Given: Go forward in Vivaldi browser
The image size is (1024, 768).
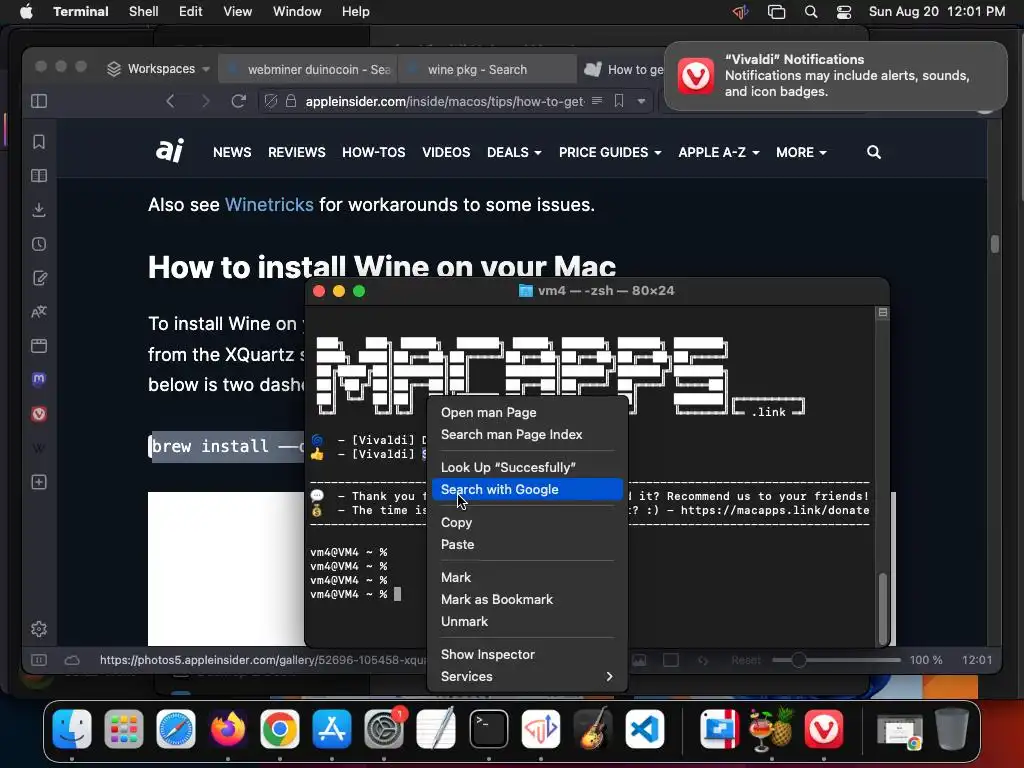Looking at the screenshot, I should click(x=205, y=101).
